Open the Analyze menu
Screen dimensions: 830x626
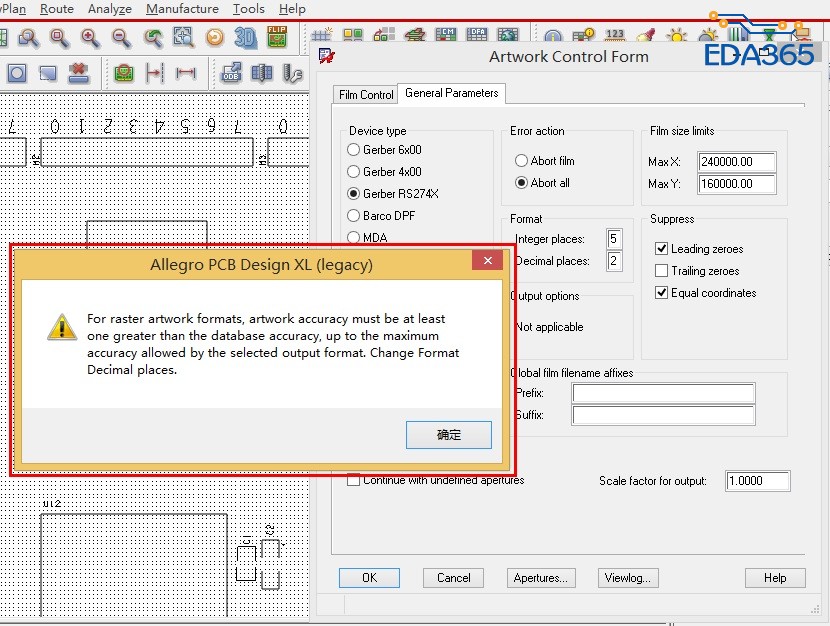(110, 9)
